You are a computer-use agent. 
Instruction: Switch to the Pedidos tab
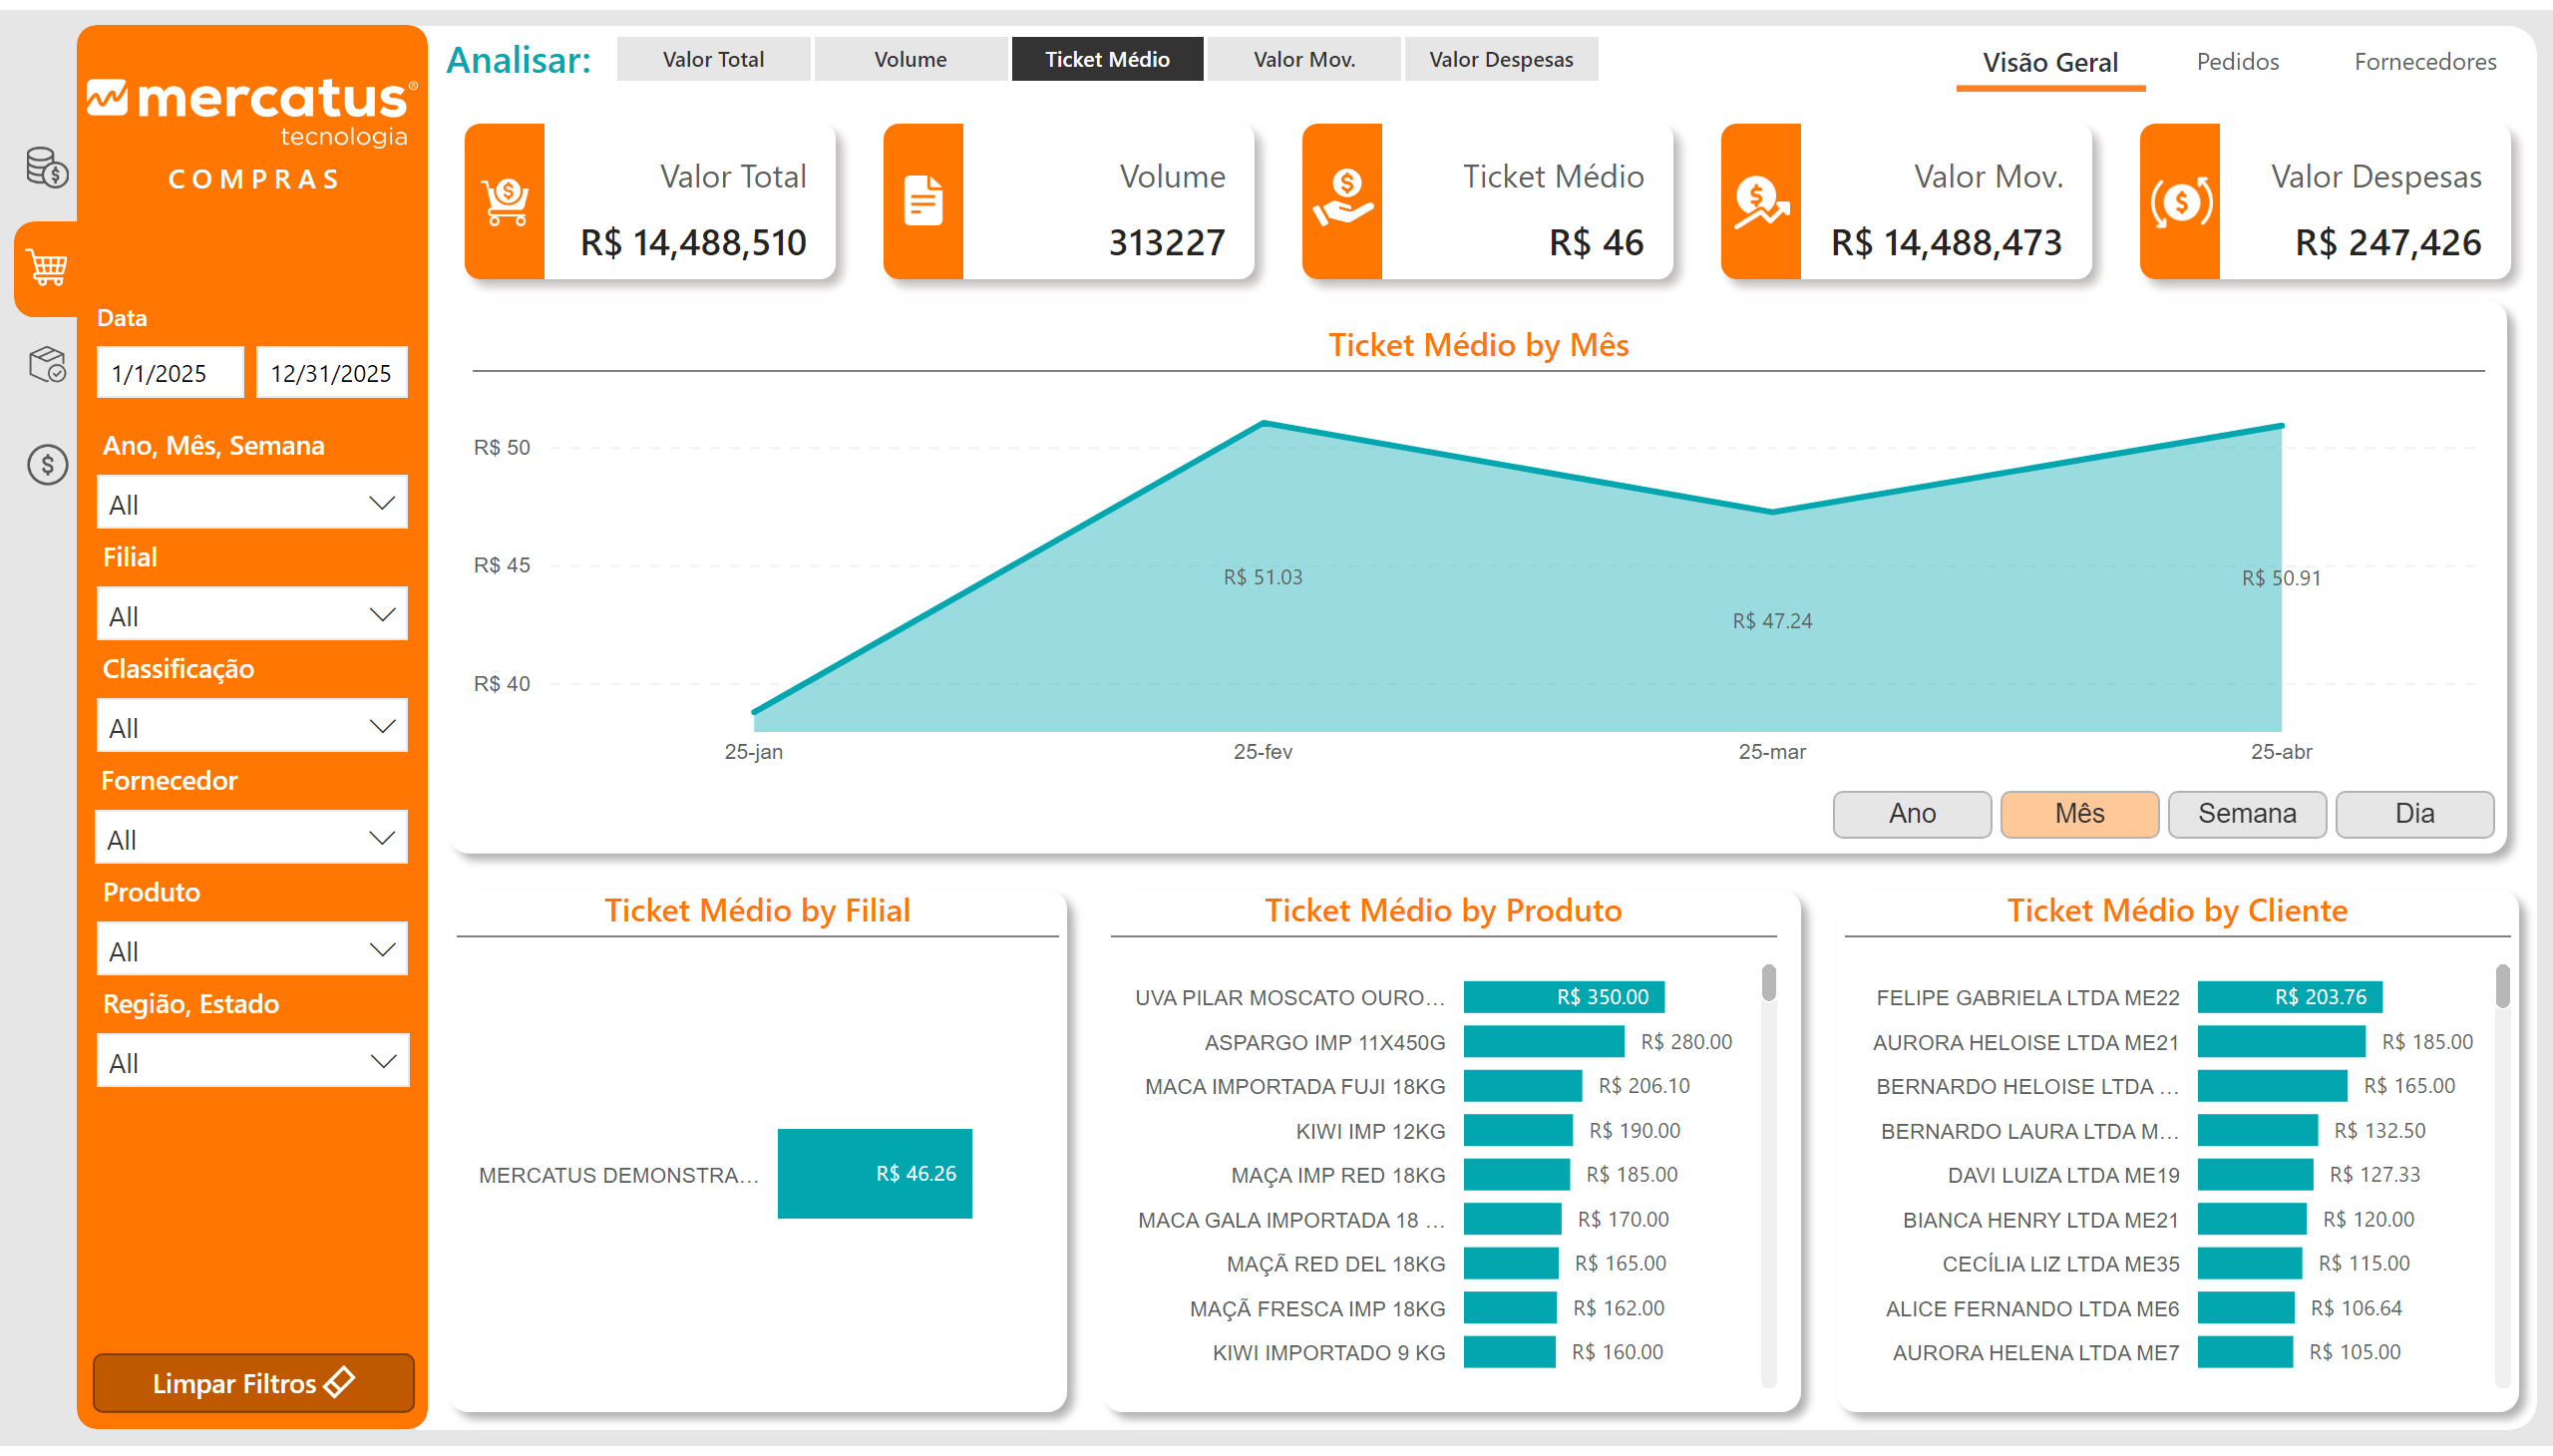(2237, 62)
